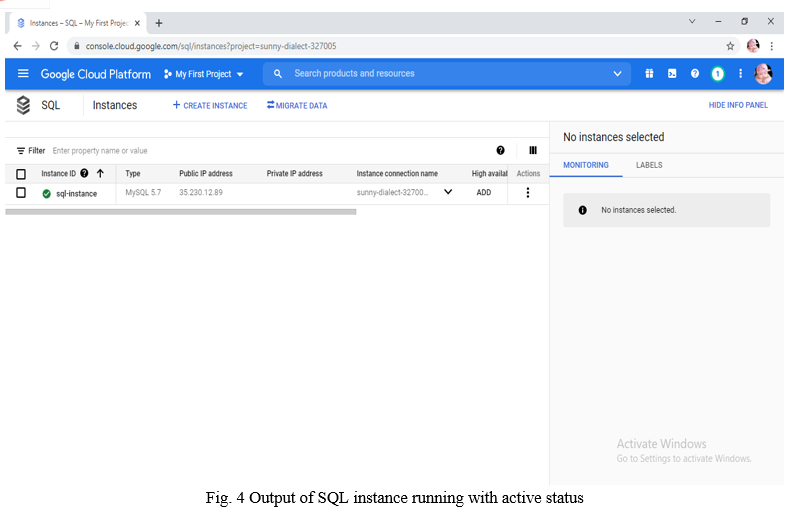Click the Chrome profile avatar

click(x=753, y=46)
